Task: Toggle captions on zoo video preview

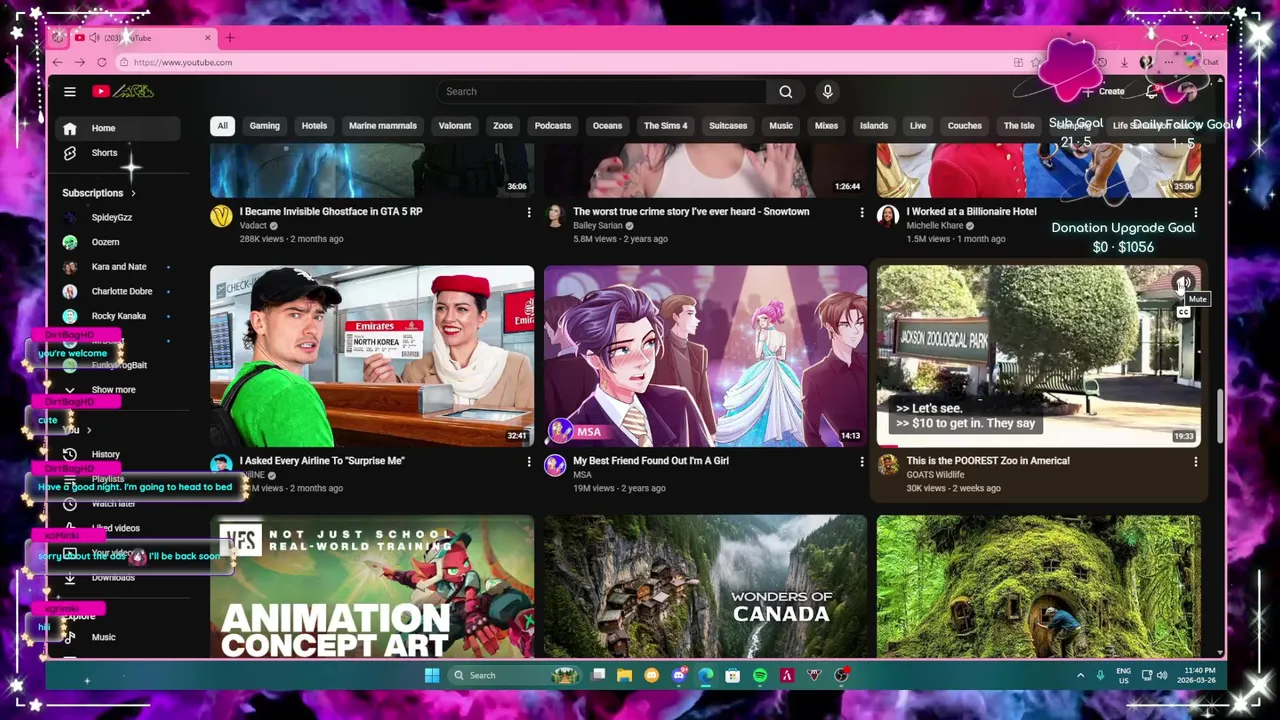Action: tap(1183, 312)
